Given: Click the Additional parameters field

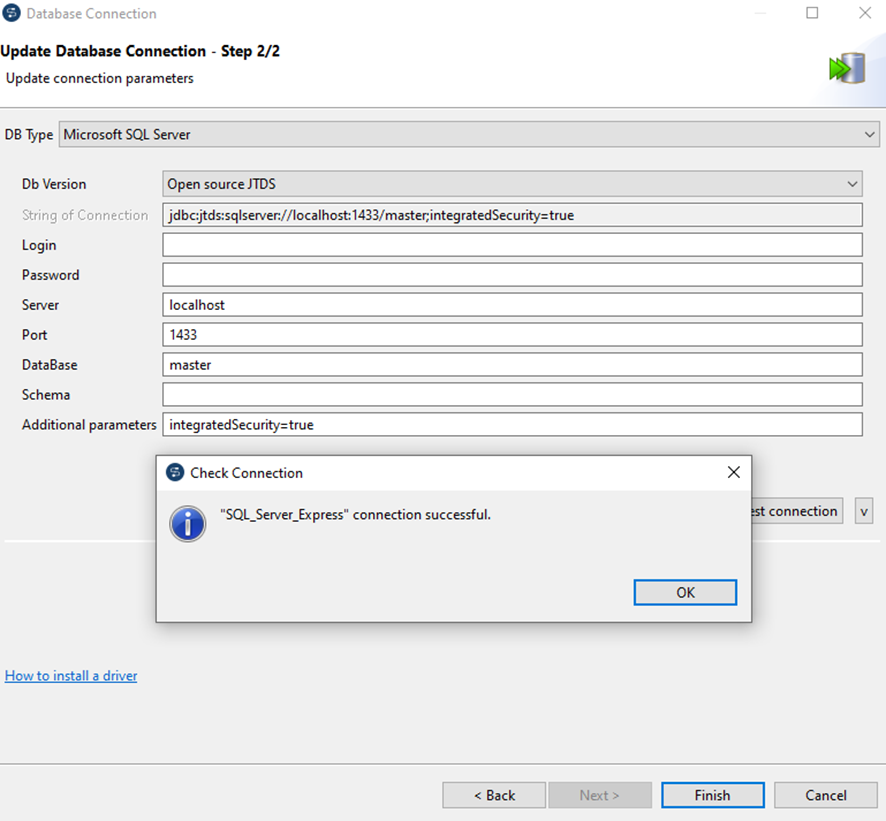Looking at the screenshot, I should coord(511,425).
